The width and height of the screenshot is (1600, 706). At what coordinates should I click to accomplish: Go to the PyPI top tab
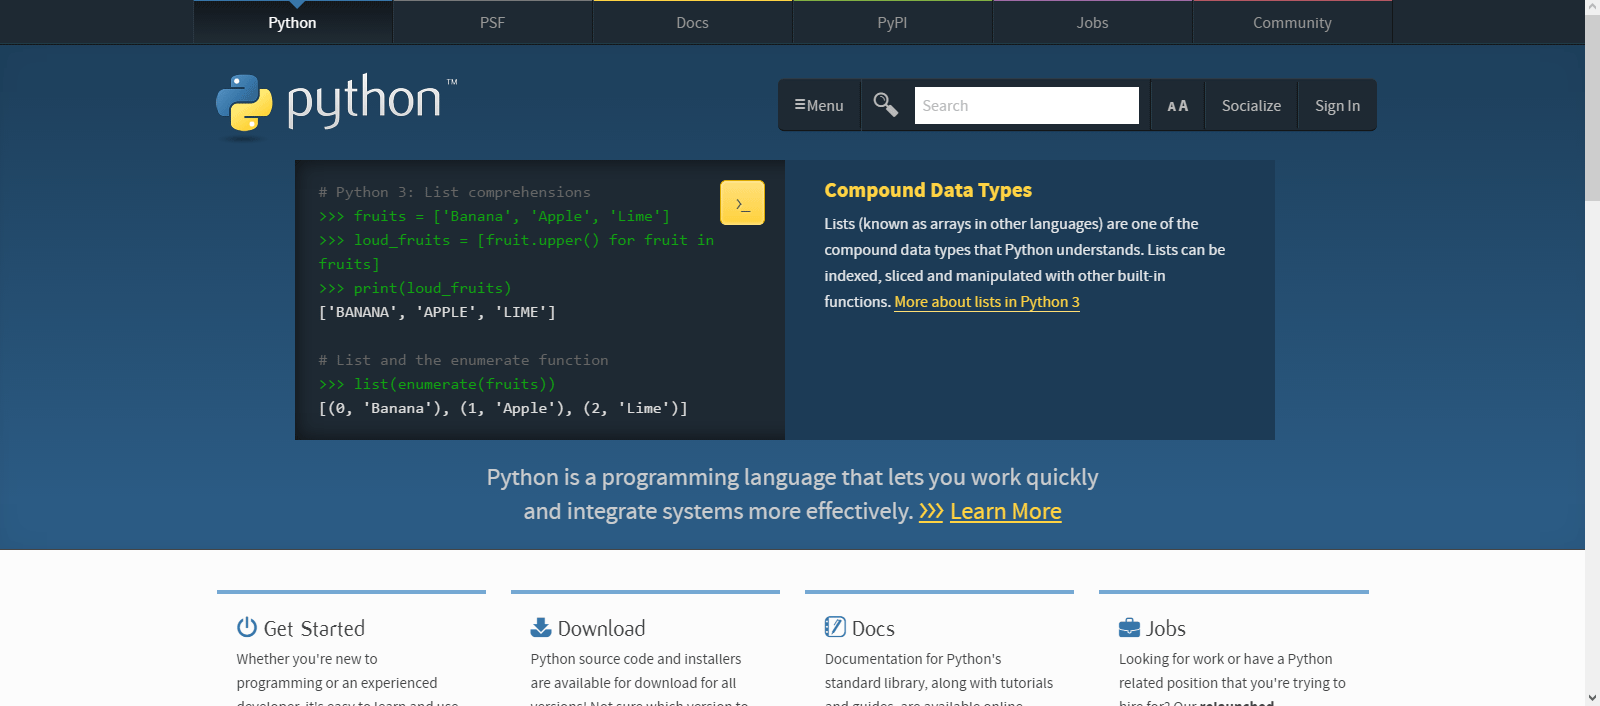pos(892,22)
